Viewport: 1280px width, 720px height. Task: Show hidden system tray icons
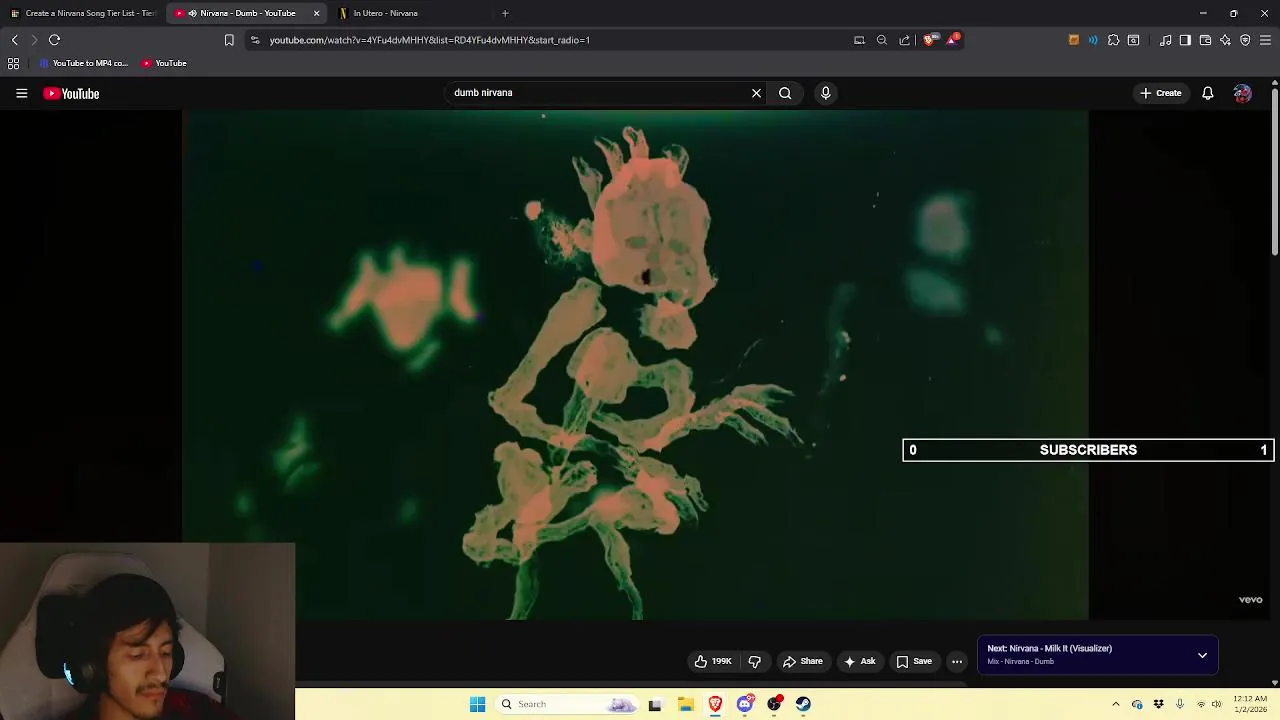(x=1116, y=704)
